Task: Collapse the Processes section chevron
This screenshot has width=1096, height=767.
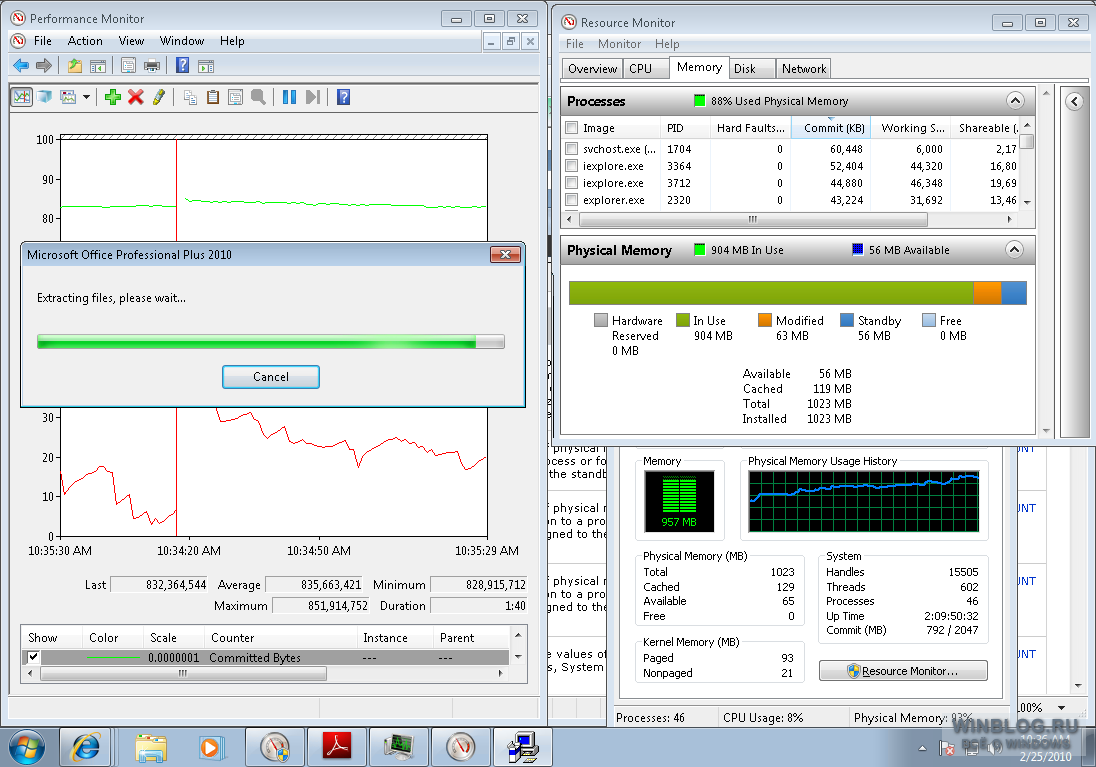Action: pyautogui.click(x=1015, y=101)
